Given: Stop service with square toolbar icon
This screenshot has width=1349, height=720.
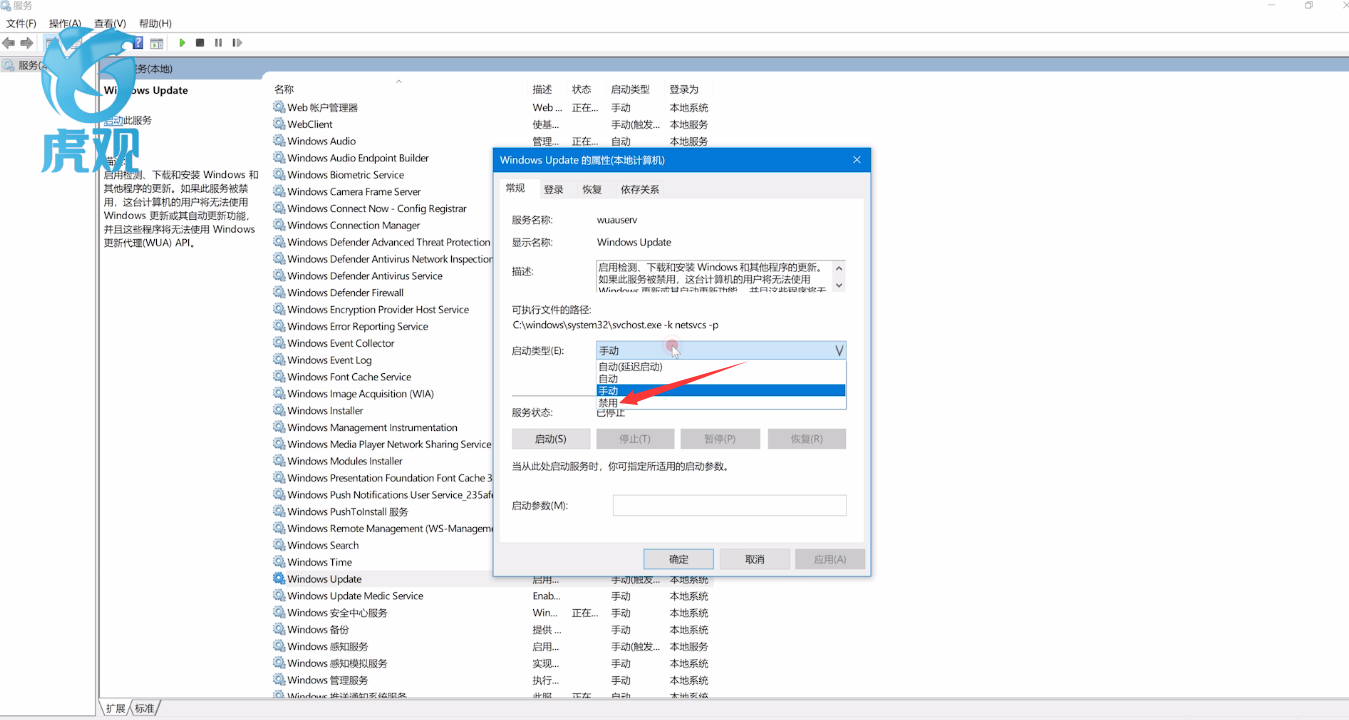Looking at the screenshot, I should coord(200,43).
